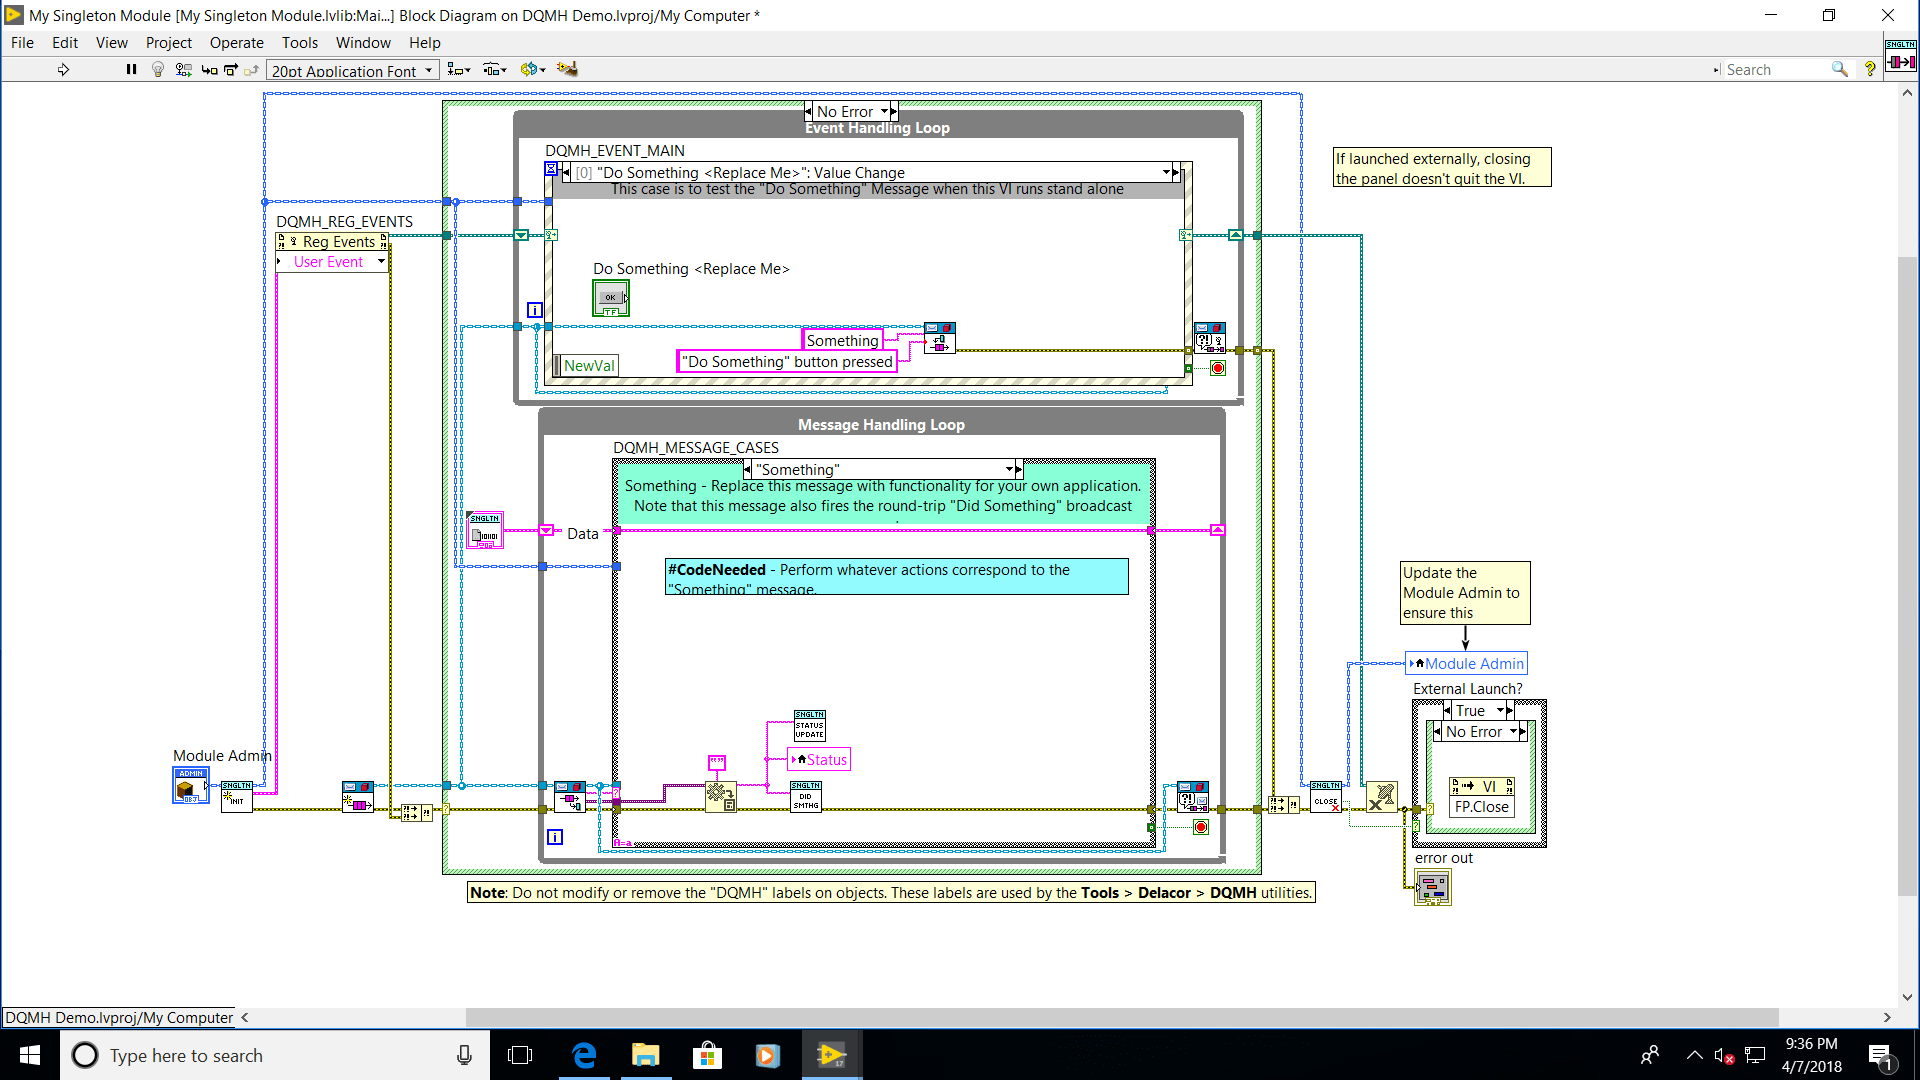1920x1080 pixels.
Task: Open the Reorder dropdown
Action: coord(533,69)
